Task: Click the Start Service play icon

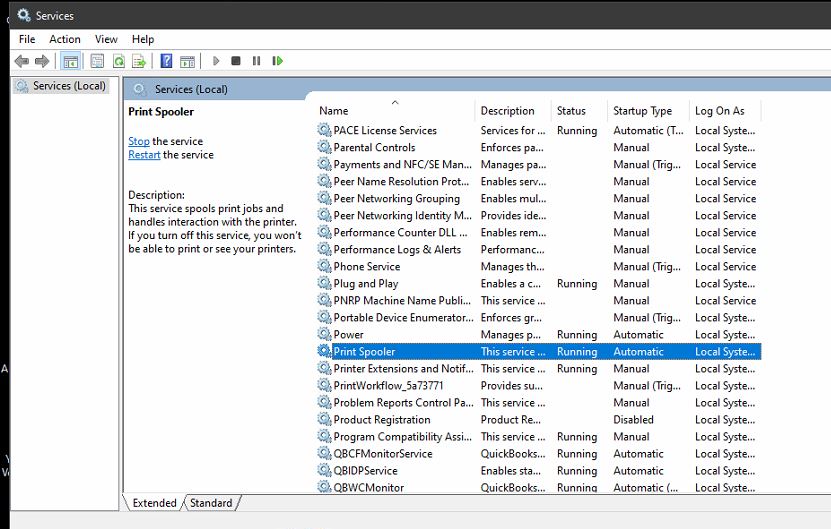Action: 216,61
